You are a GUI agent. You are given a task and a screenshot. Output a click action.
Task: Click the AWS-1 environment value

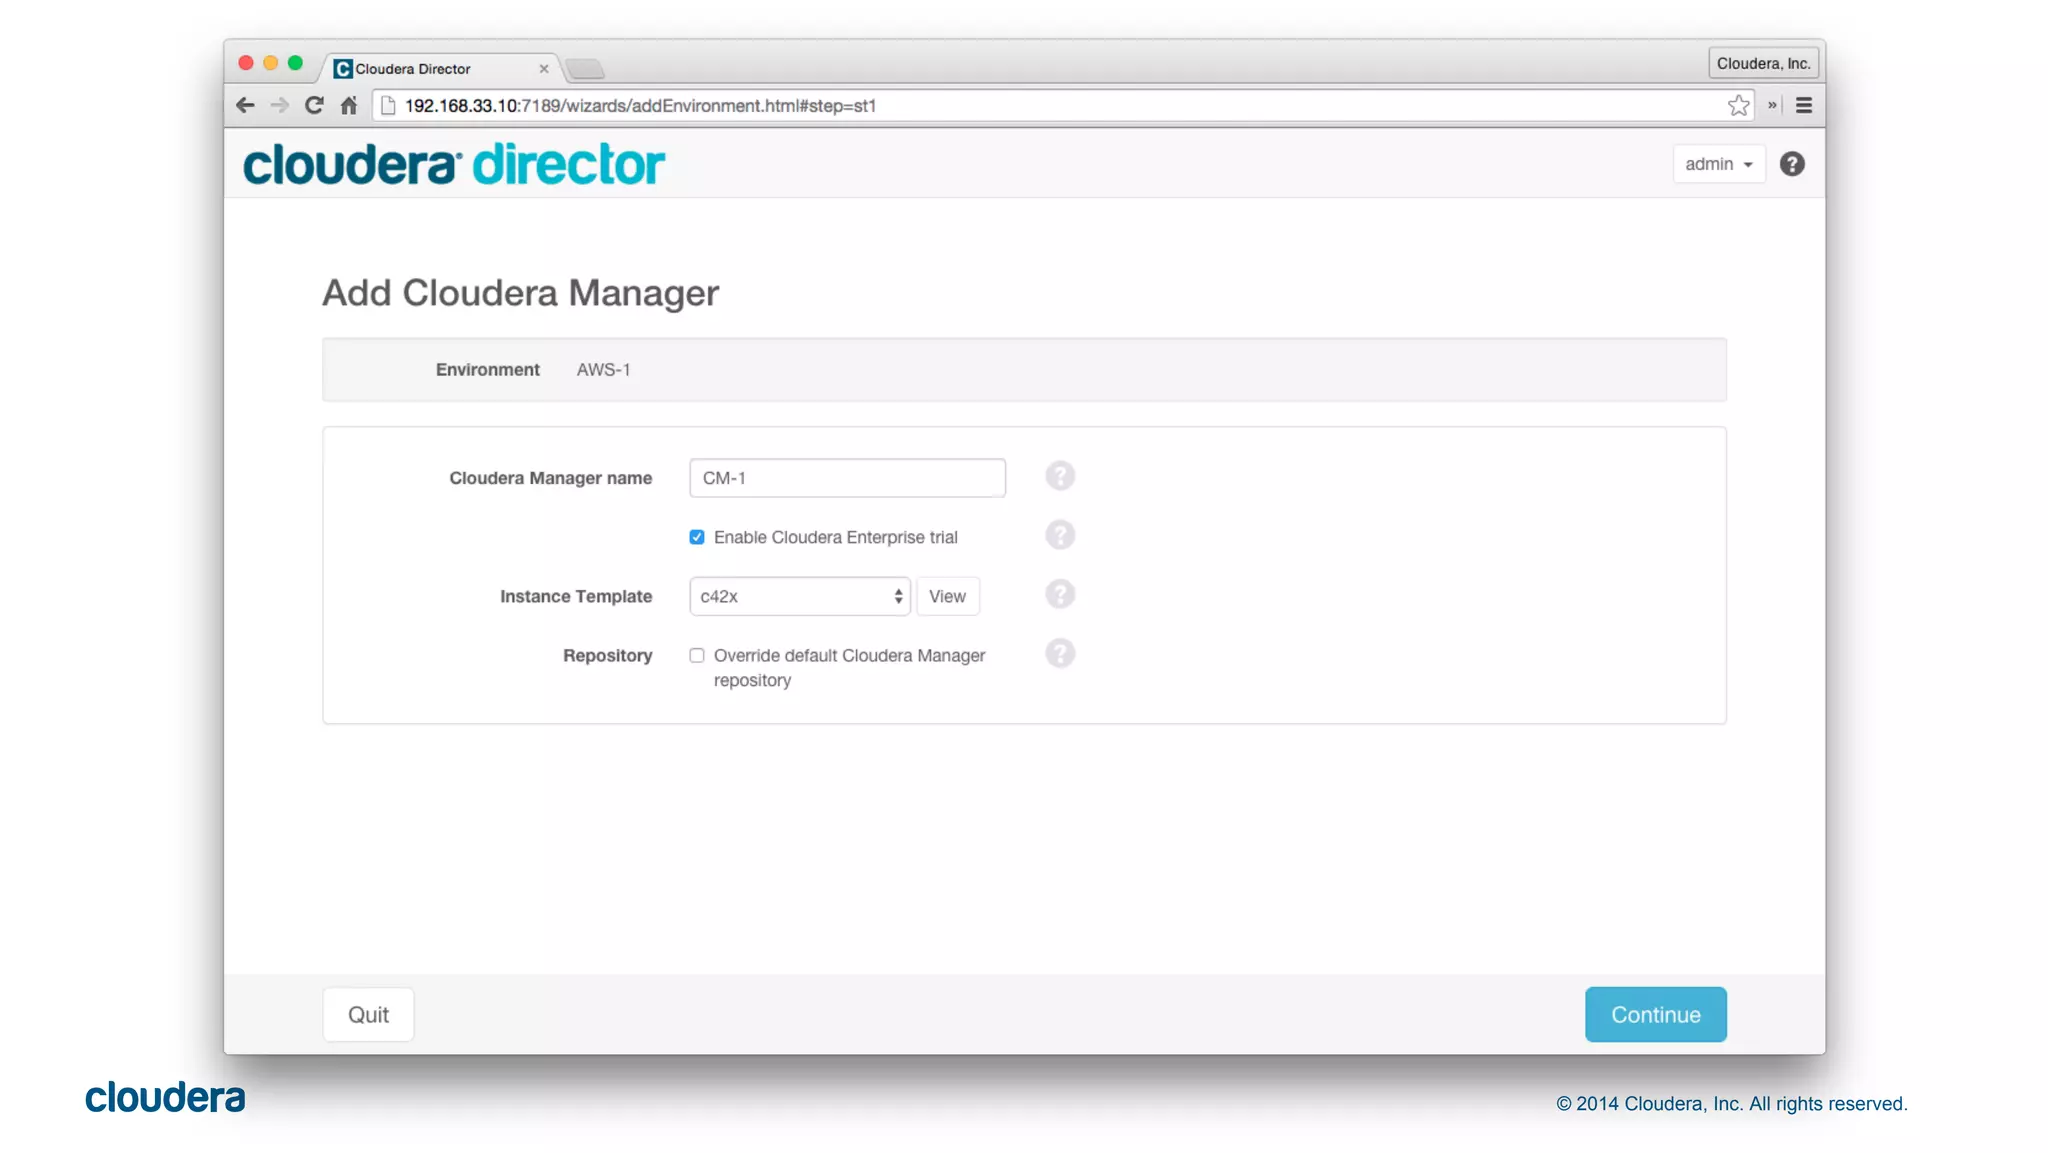pos(603,369)
